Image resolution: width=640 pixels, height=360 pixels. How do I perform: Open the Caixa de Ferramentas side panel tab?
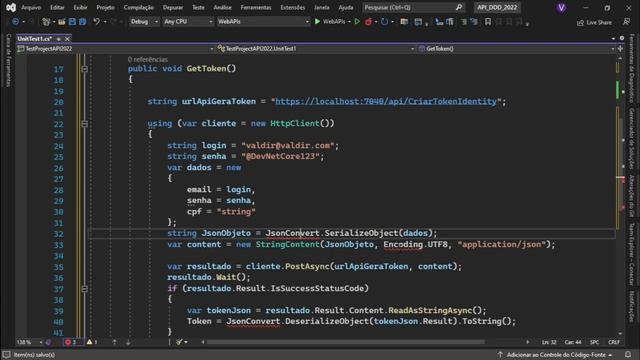(8, 60)
